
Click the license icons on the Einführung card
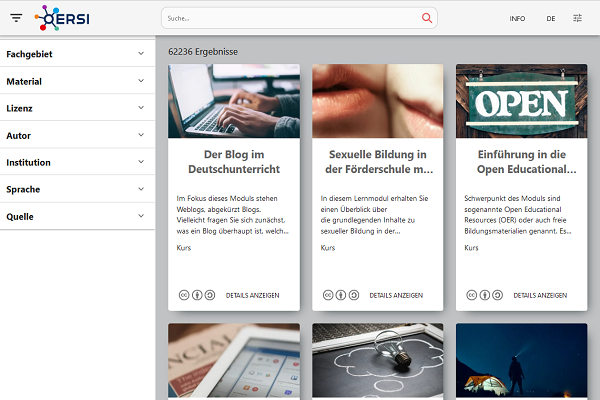pyautogui.click(x=484, y=295)
